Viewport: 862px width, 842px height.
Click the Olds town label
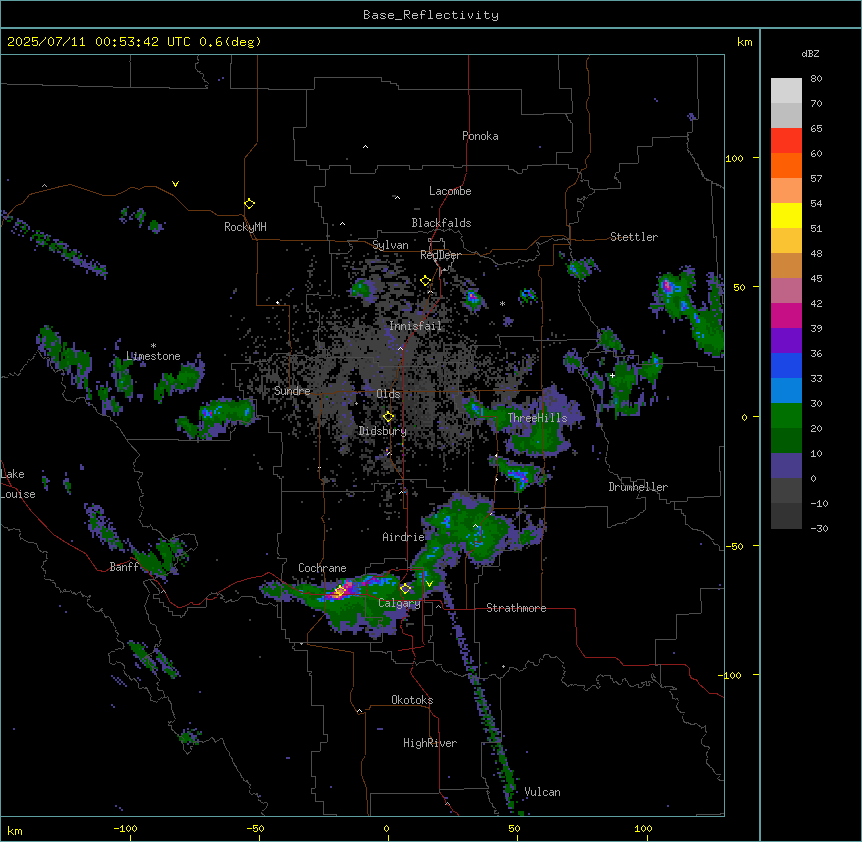[x=388, y=394]
